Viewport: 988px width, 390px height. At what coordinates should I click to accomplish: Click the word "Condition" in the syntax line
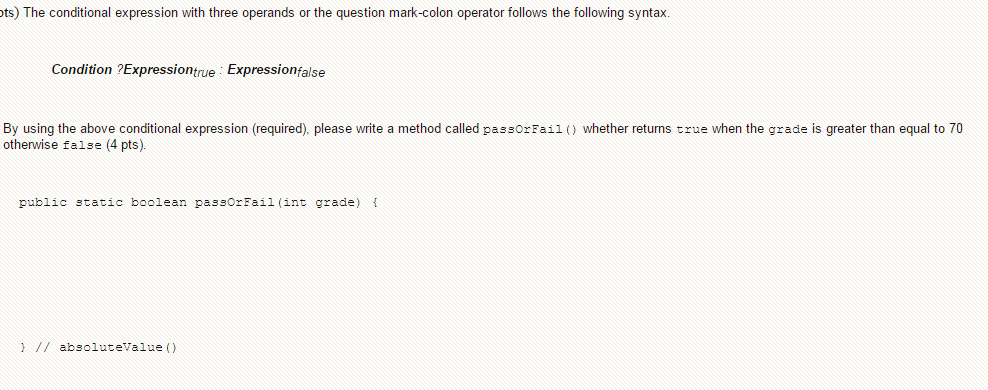(x=82, y=69)
